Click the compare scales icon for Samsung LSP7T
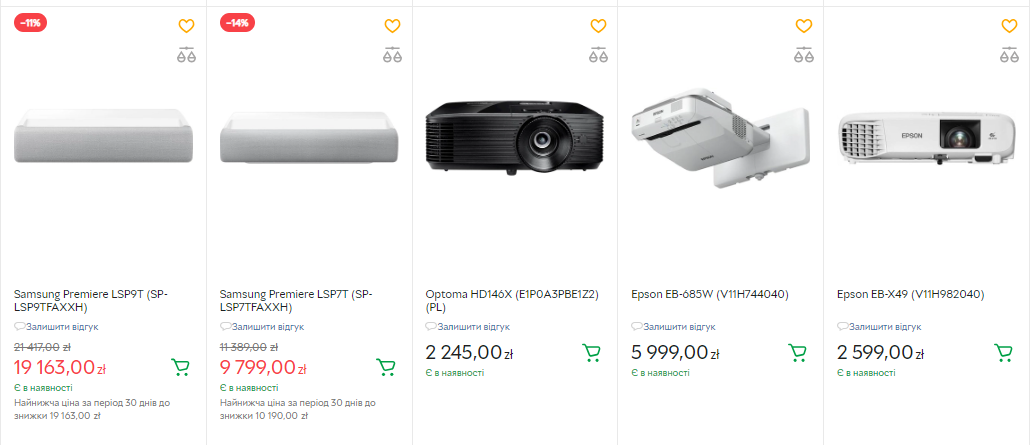The height and width of the screenshot is (445, 1033). point(392,55)
